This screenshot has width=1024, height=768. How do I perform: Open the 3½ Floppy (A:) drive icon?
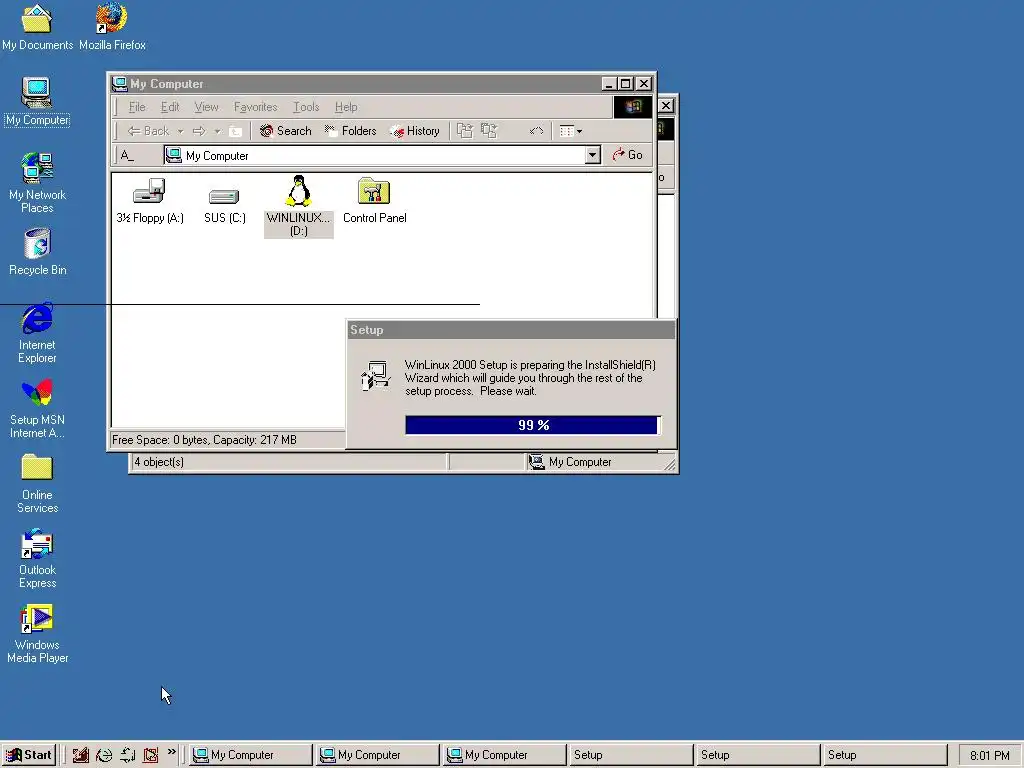point(150,191)
